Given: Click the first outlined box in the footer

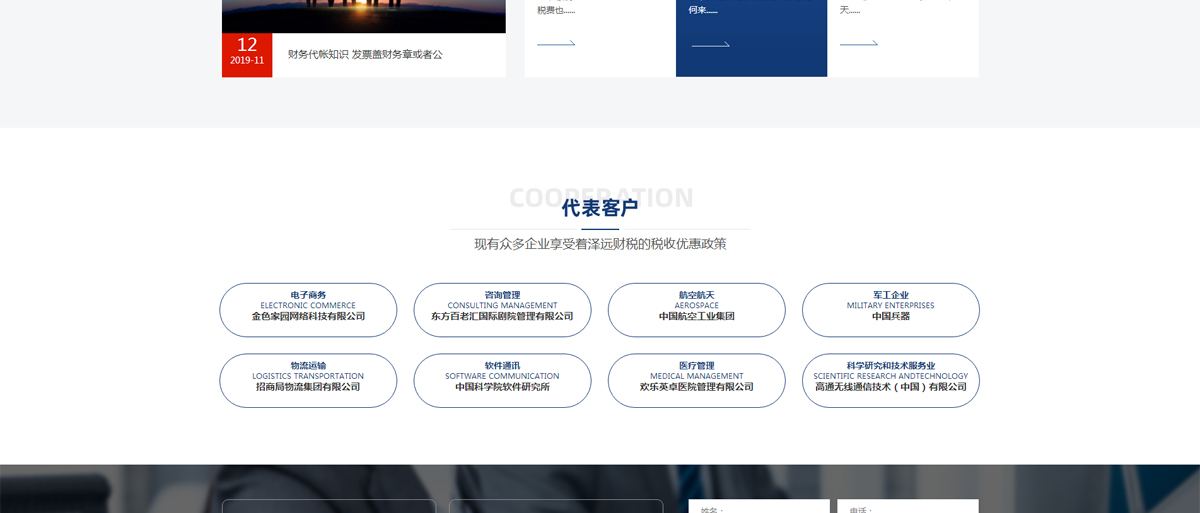Looking at the screenshot, I should tap(328, 506).
